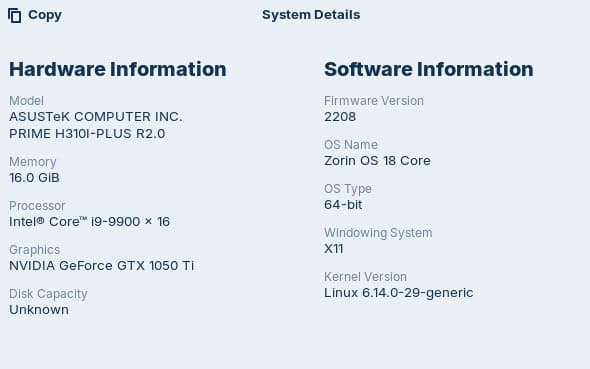Click the OS Name label
Viewport: 590px width, 369px height.
tap(351, 145)
